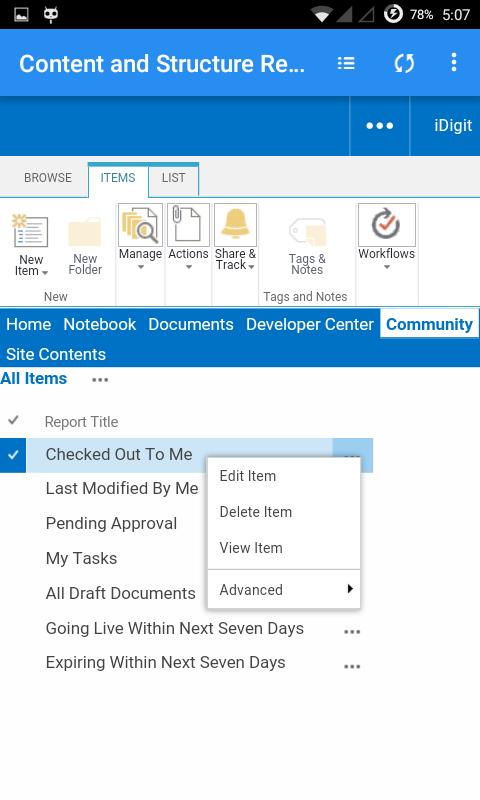
Task: Tap the list view icon in header
Action: pyautogui.click(x=346, y=63)
